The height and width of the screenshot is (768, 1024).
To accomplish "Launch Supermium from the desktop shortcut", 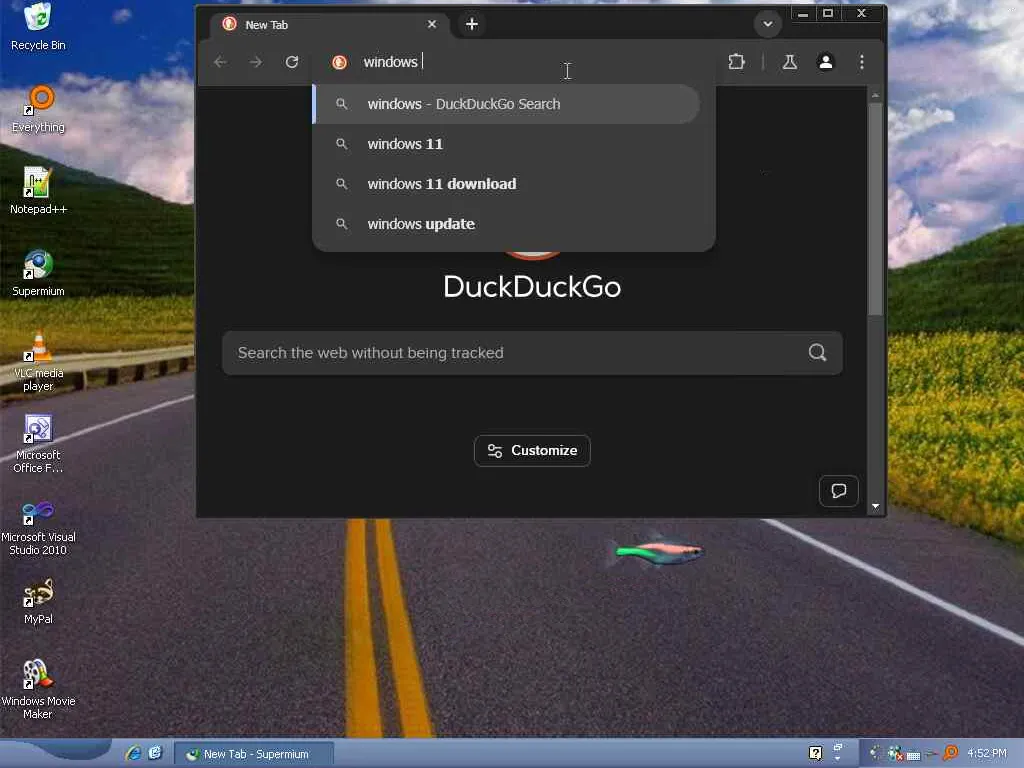I will pos(38,273).
